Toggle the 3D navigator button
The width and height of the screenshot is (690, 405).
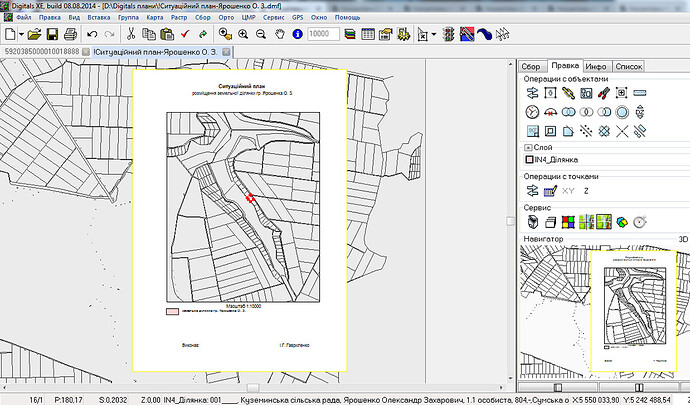click(683, 239)
